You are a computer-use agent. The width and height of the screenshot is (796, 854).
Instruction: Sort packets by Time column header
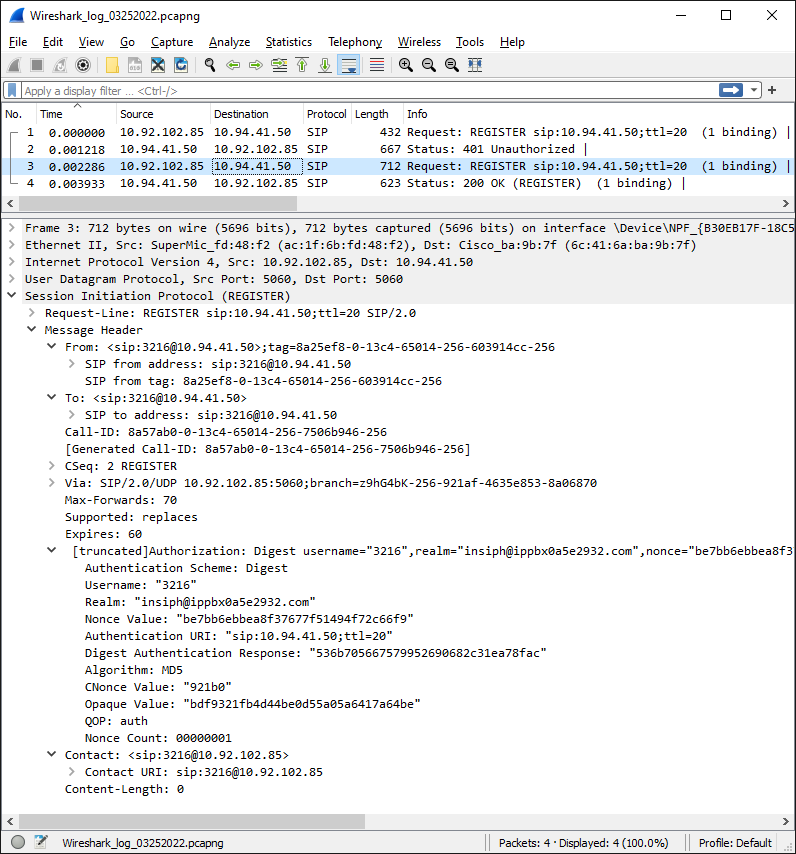77,114
